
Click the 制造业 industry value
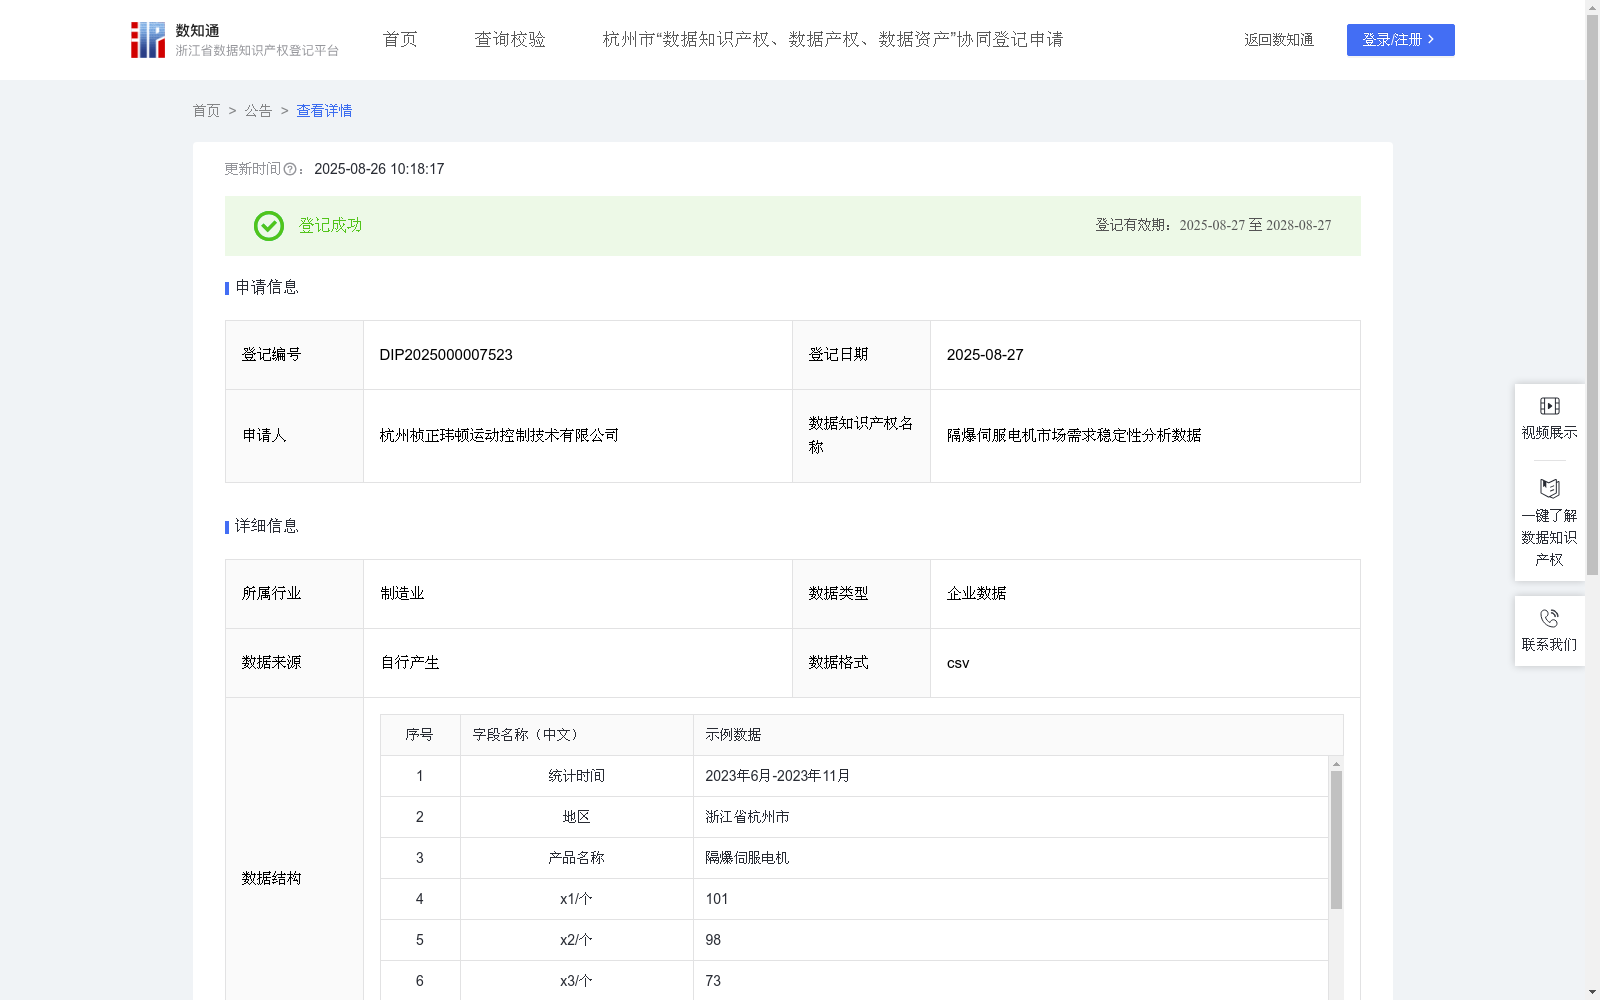402,594
